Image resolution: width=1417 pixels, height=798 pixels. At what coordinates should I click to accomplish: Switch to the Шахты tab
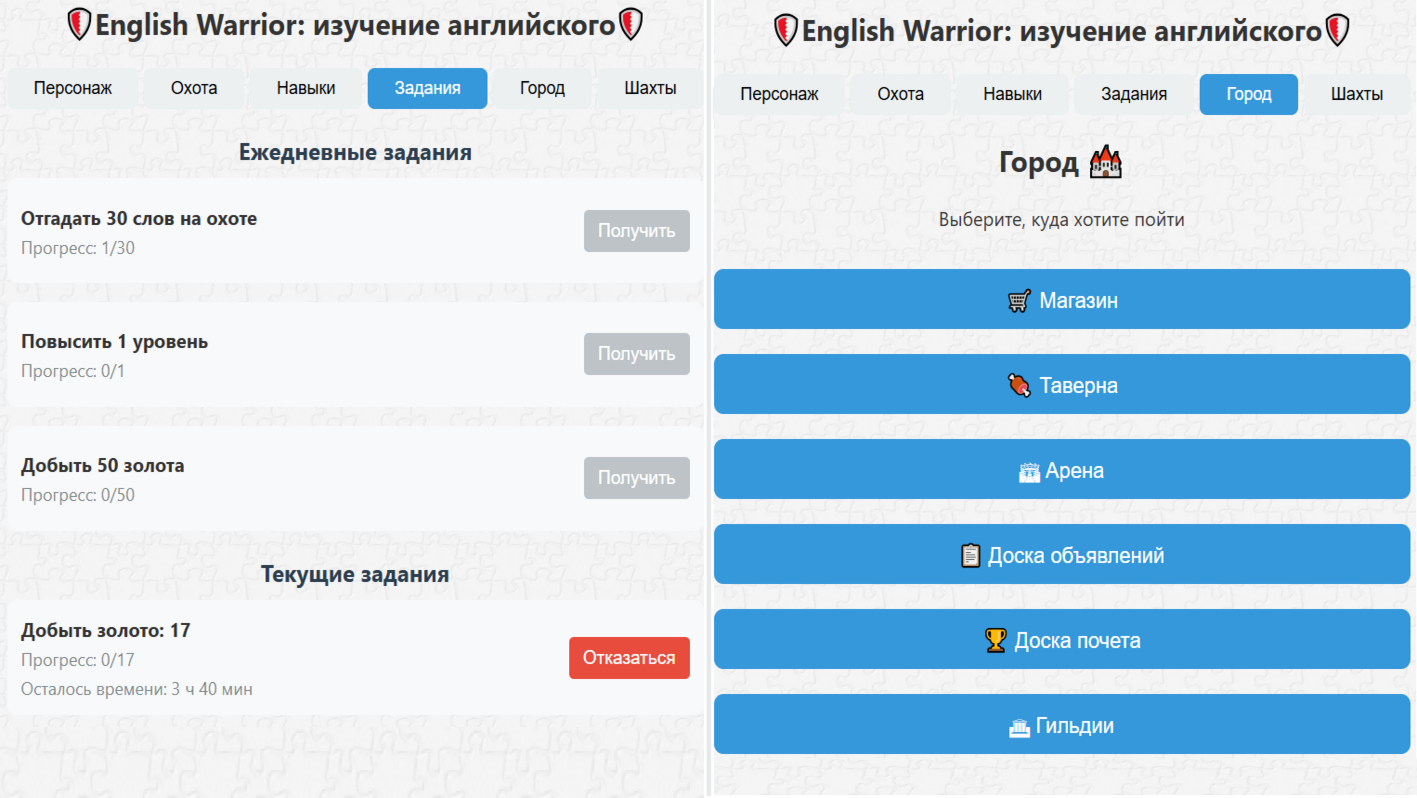(x=650, y=88)
